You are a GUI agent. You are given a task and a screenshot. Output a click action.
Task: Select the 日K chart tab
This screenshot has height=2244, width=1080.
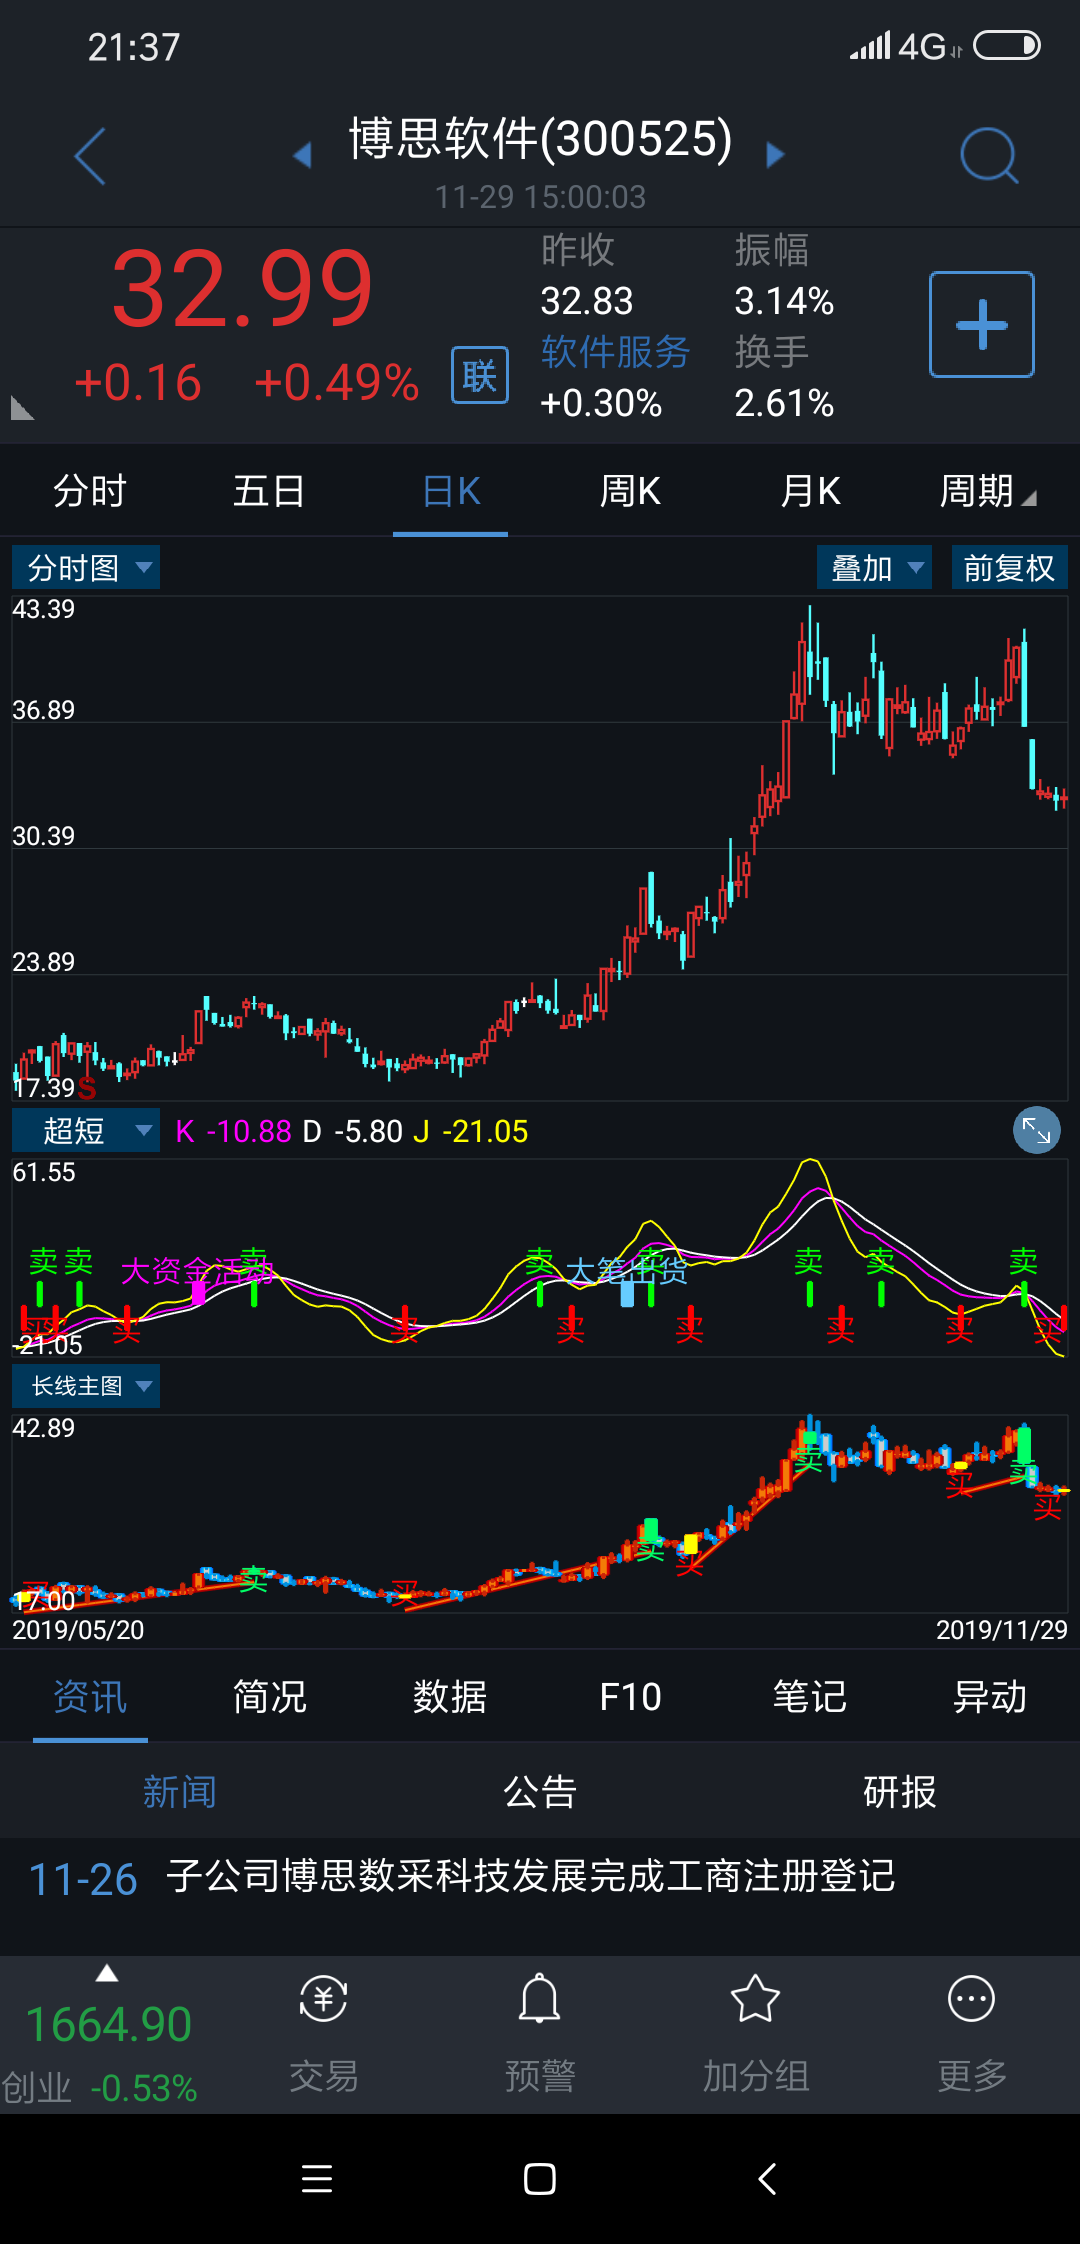click(451, 491)
